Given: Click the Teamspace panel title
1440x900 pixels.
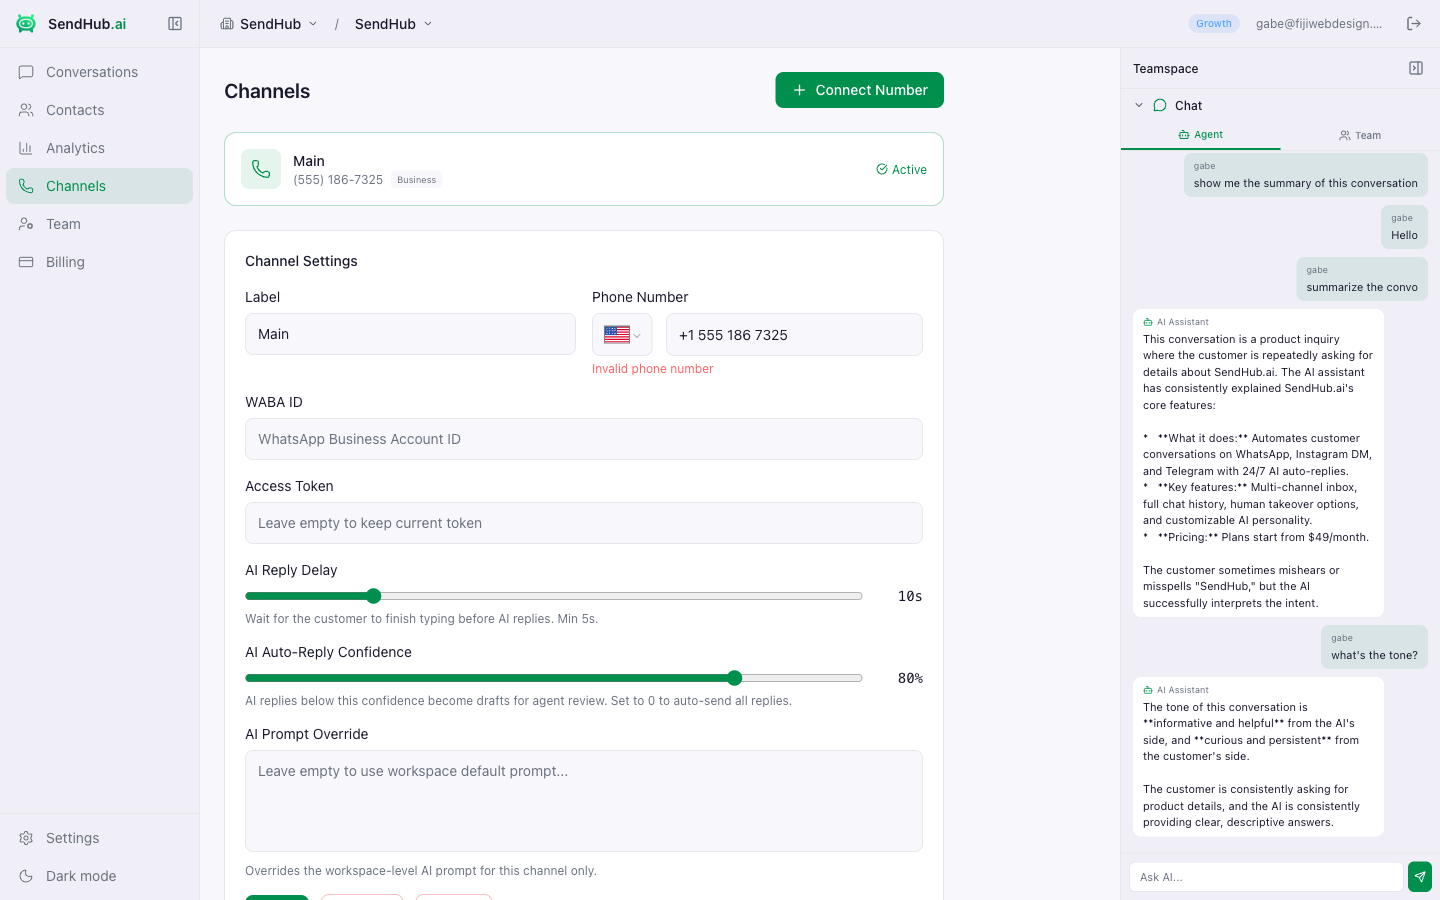Looking at the screenshot, I should coord(1166,69).
